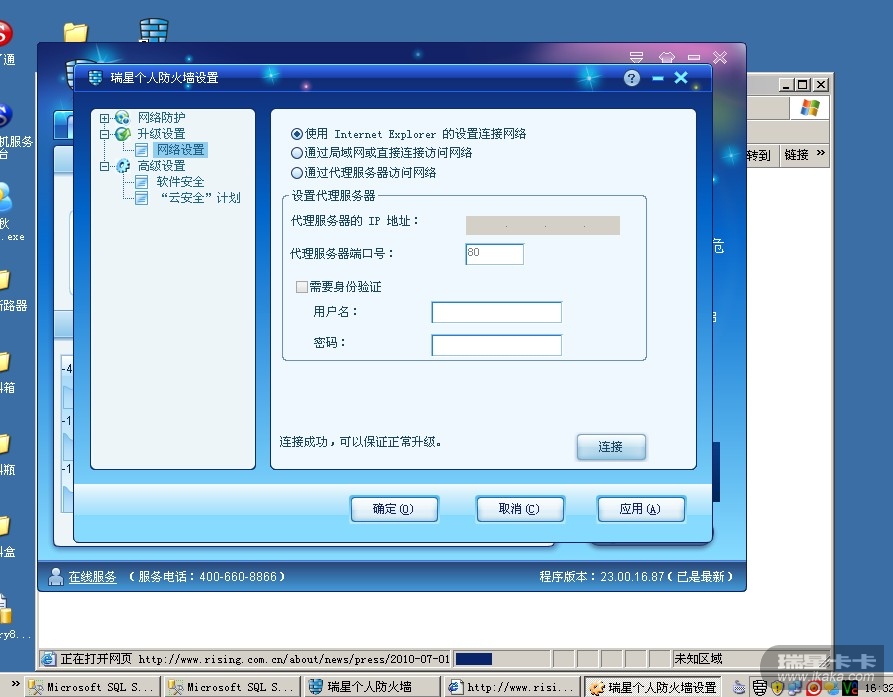Viewport: 893px width, 697px height.
Task: Select 升级设置 label in the tree
Action: pos(161,133)
